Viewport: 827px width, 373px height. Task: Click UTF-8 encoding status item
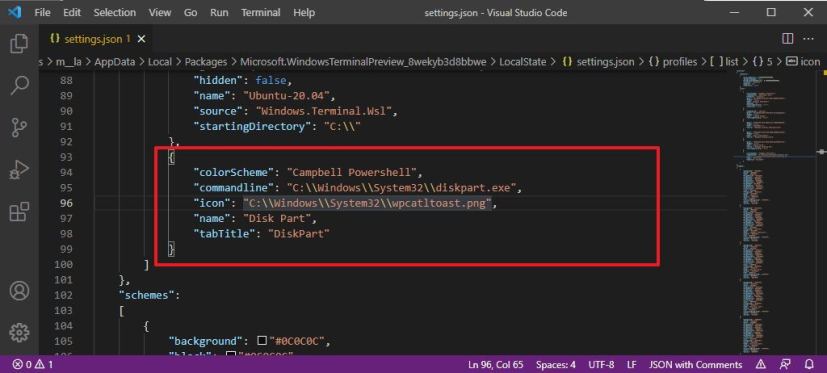pyautogui.click(x=601, y=365)
